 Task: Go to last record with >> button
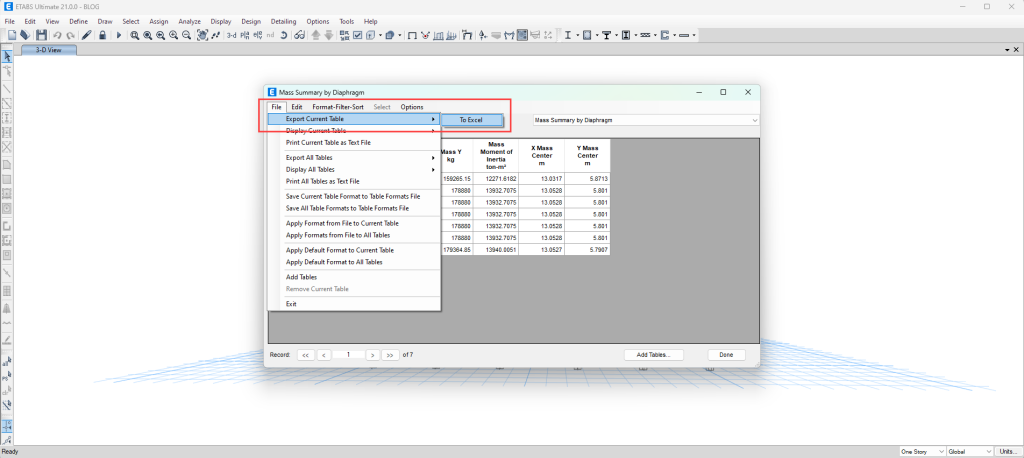pos(390,355)
